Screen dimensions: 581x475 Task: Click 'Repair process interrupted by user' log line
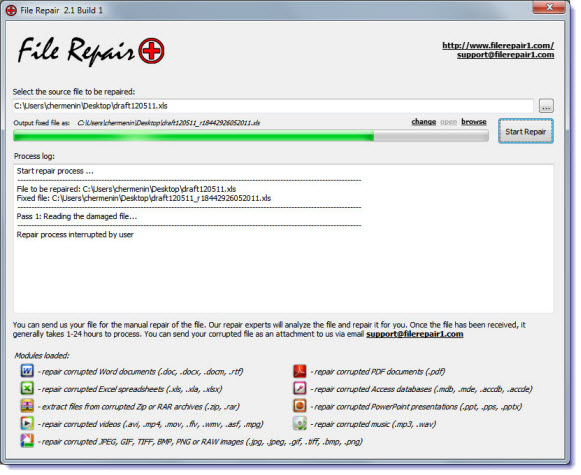click(x=75, y=235)
